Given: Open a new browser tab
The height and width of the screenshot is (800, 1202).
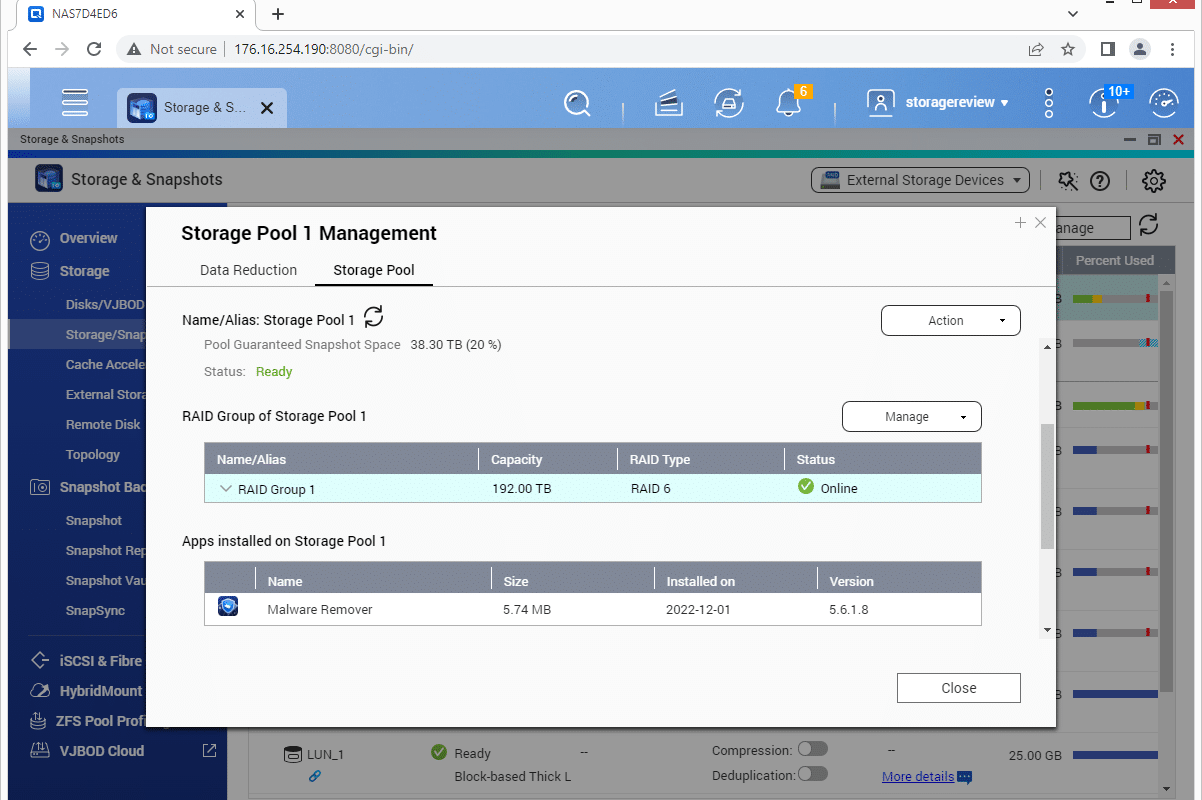Looking at the screenshot, I should (x=278, y=14).
